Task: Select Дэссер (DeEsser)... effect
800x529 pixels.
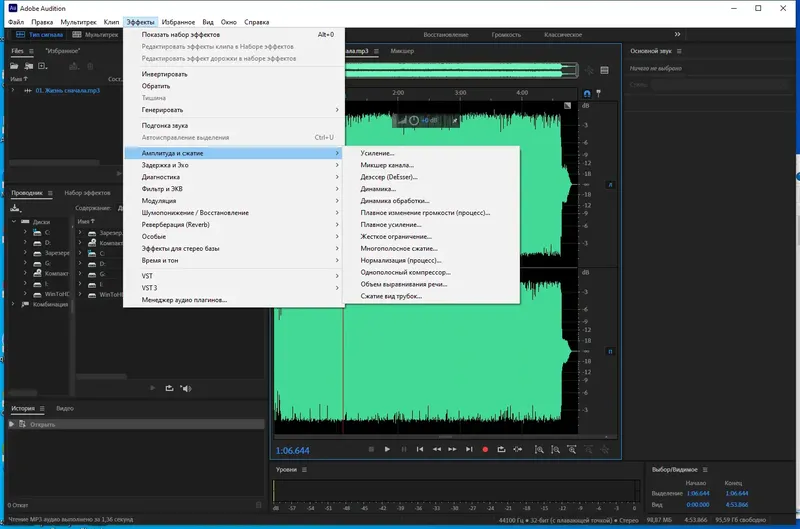Action: [432, 177]
